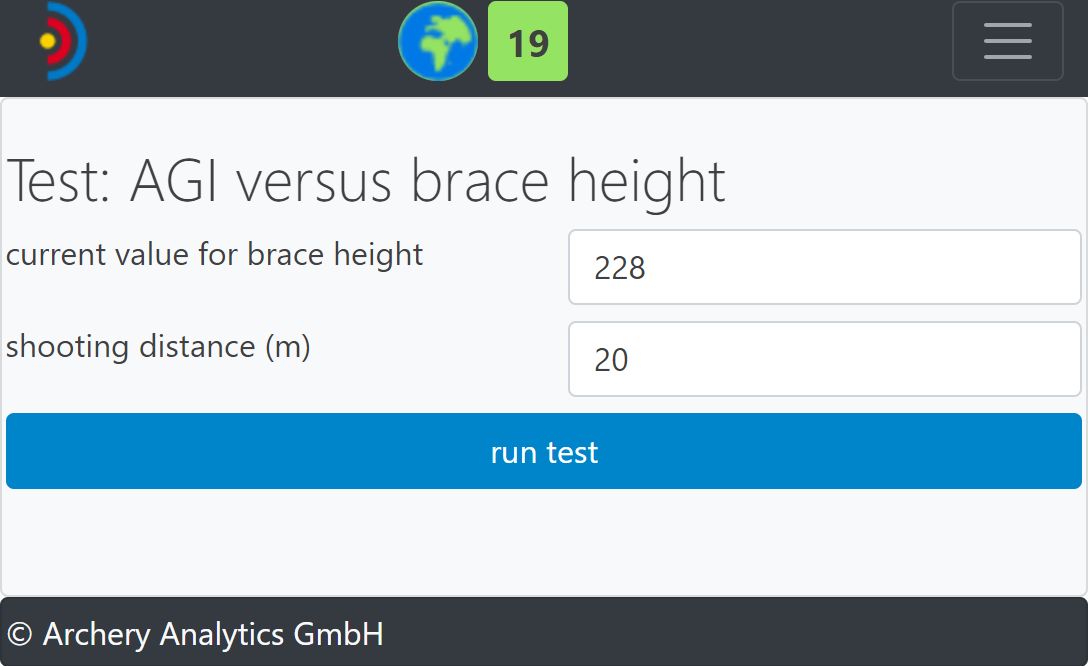This screenshot has height=666, width=1088.
Task: Click the number 19 indicator beside the globe
Action: click(527, 42)
